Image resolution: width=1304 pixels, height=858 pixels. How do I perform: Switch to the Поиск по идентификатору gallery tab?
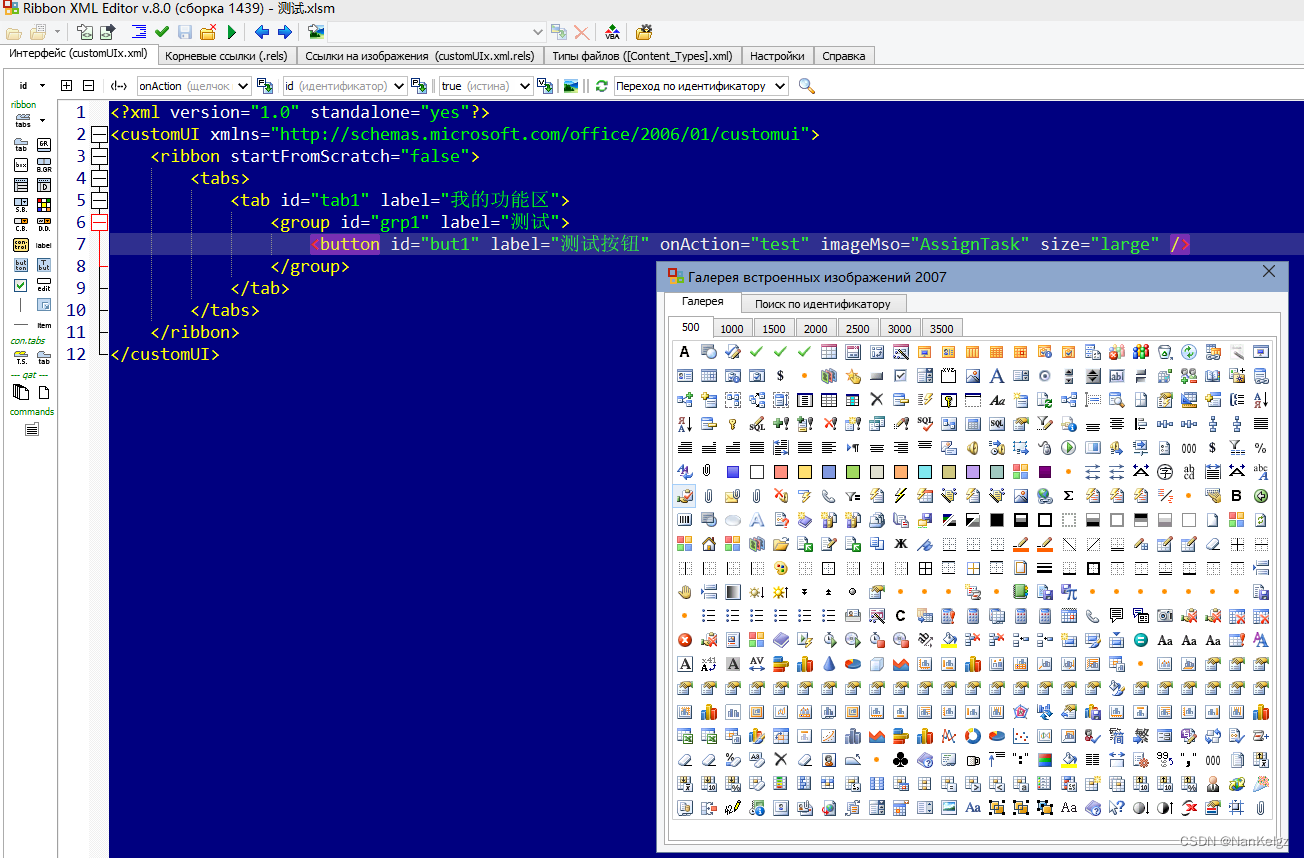tap(823, 303)
